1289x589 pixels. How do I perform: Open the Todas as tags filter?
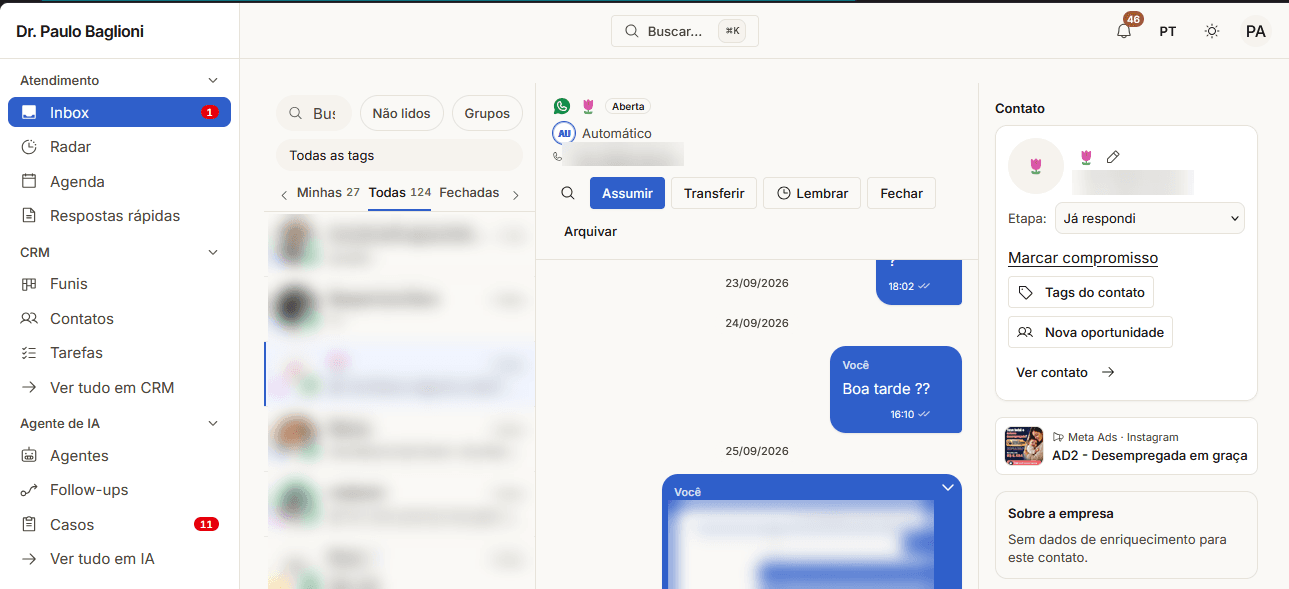coord(399,155)
